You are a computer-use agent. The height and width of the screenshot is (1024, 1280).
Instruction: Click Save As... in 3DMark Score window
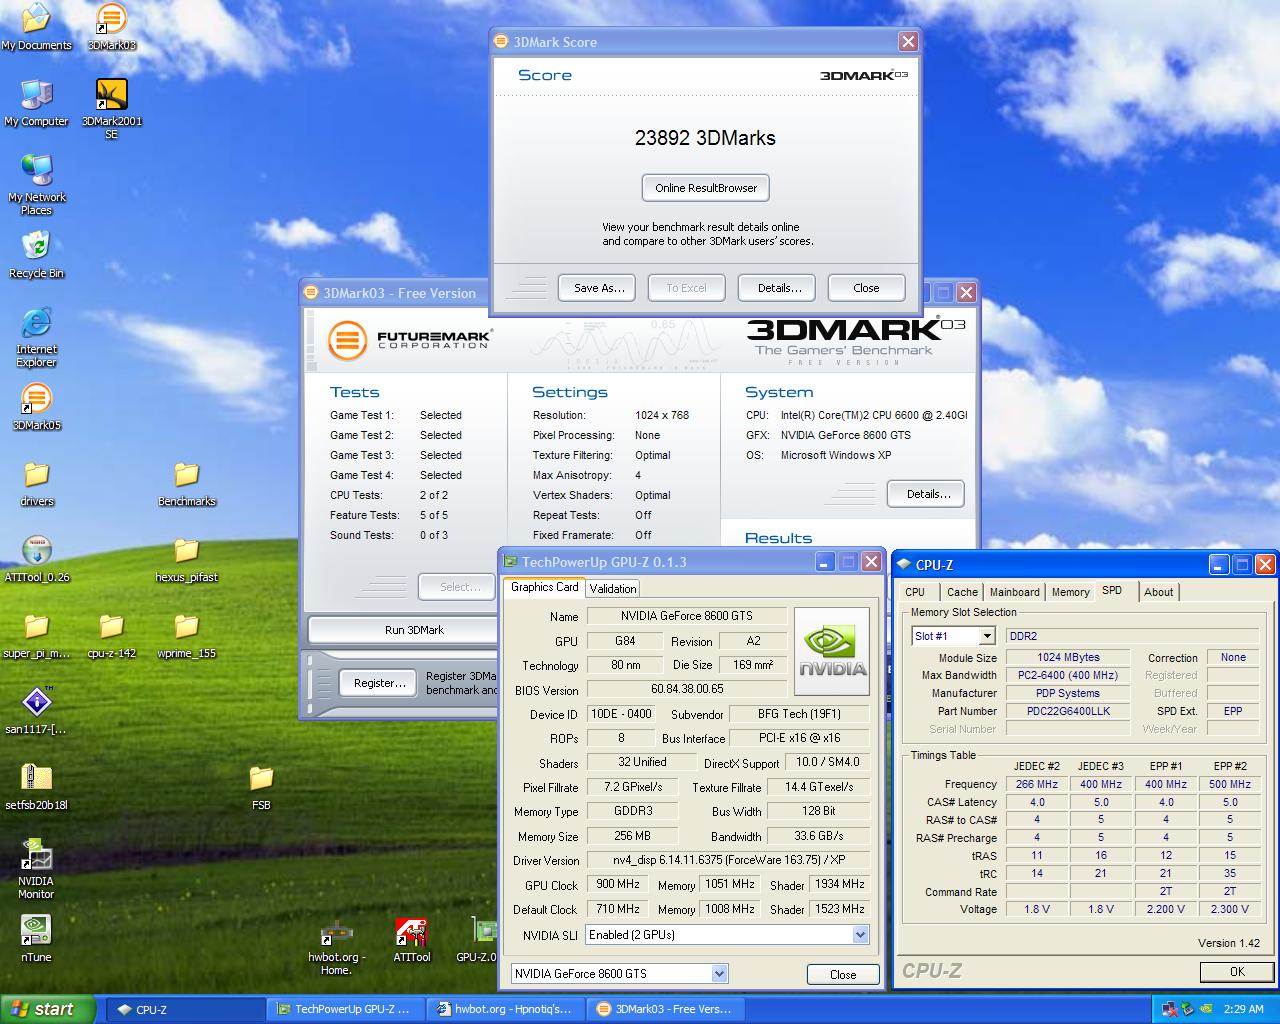[x=598, y=288]
